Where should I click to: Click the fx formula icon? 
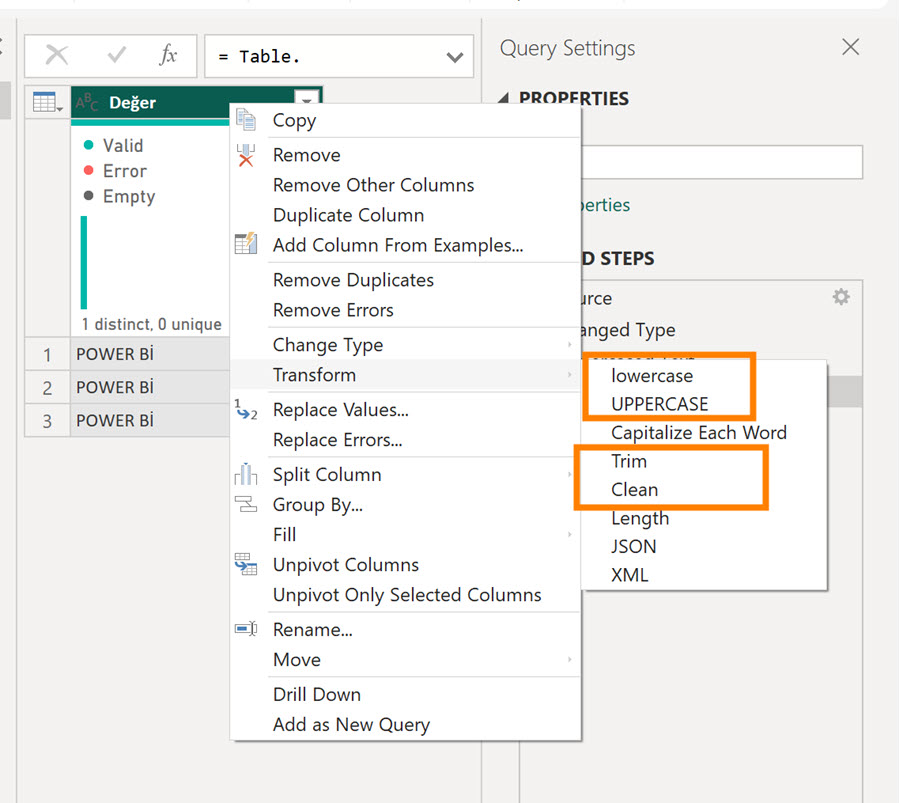tap(168, 56)
